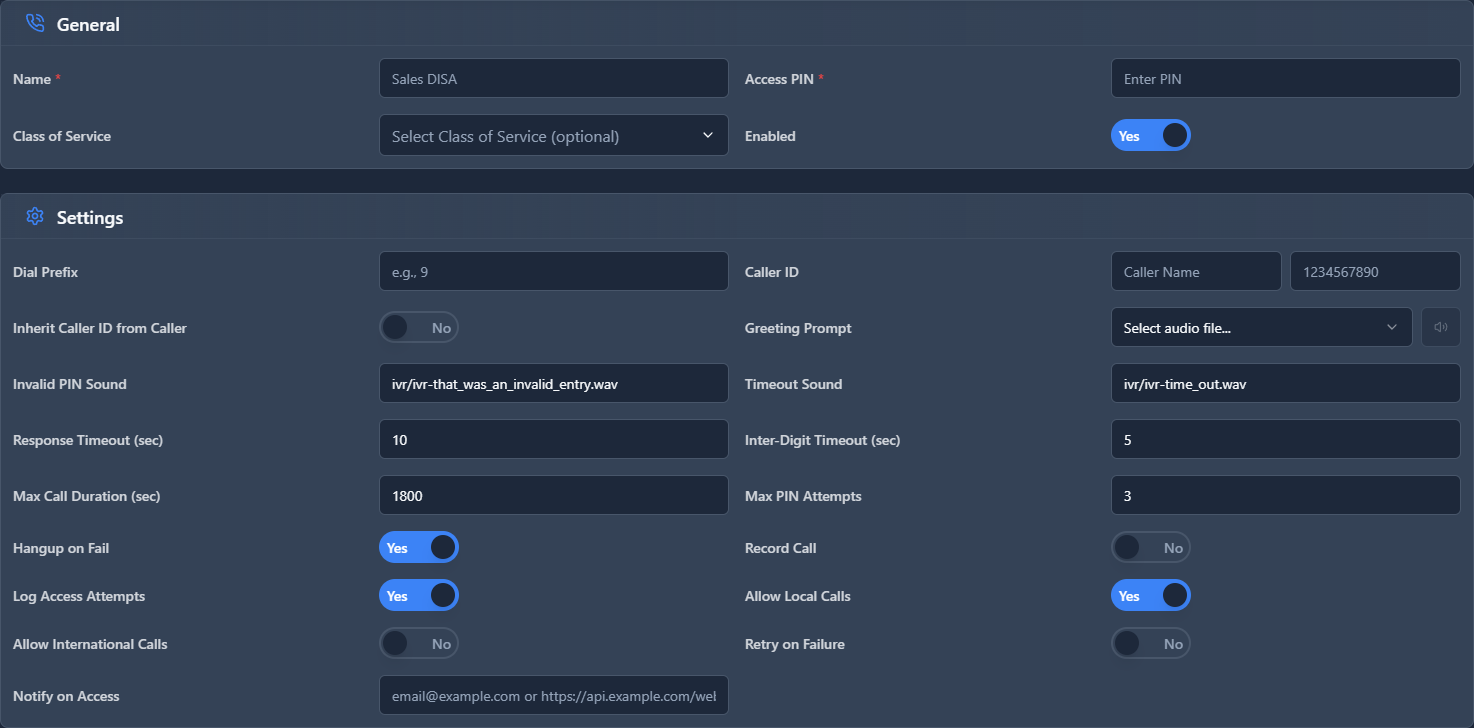Click the gear icon beside Settings heading
Screen dimensions: 1474x728
pyautogui.click(x=35, y=217)
